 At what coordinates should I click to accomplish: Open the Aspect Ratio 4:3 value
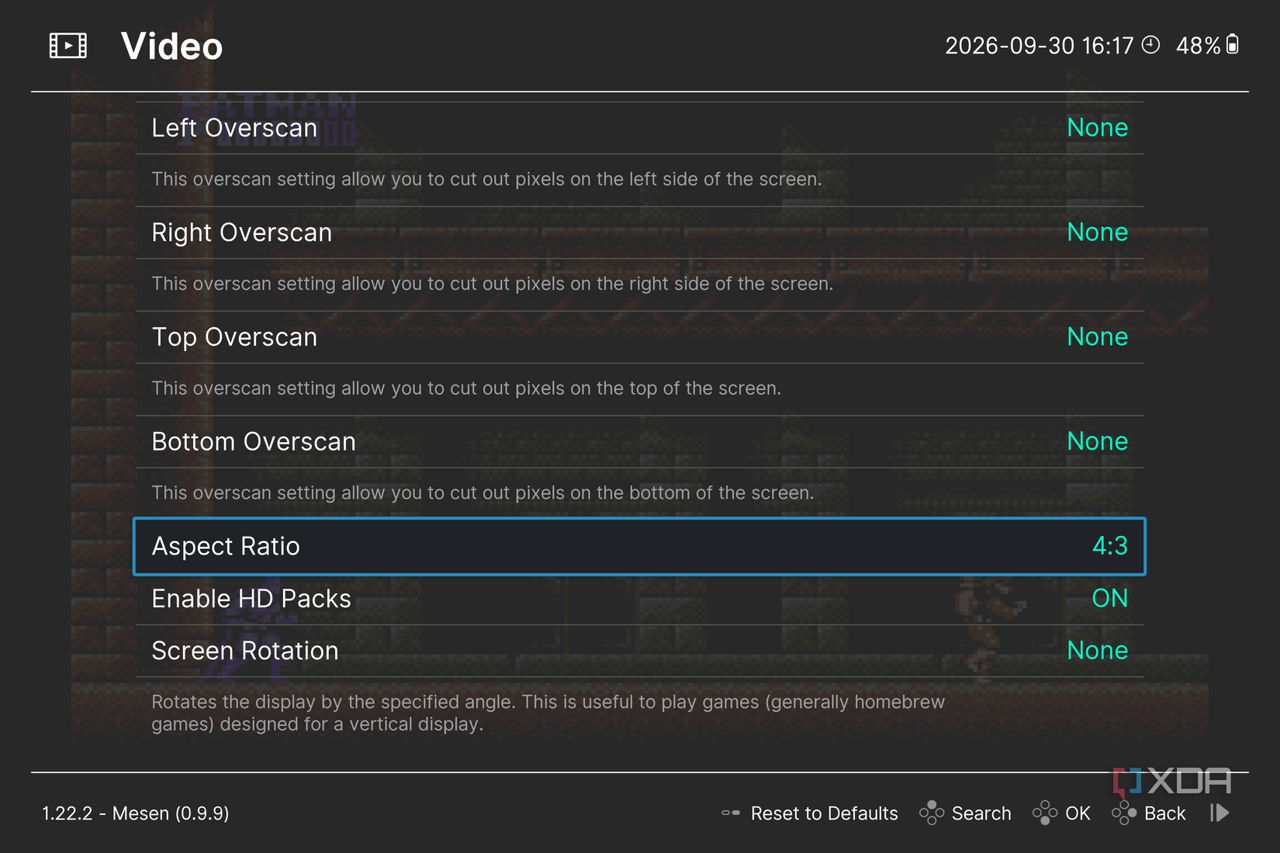point(1110,546)
